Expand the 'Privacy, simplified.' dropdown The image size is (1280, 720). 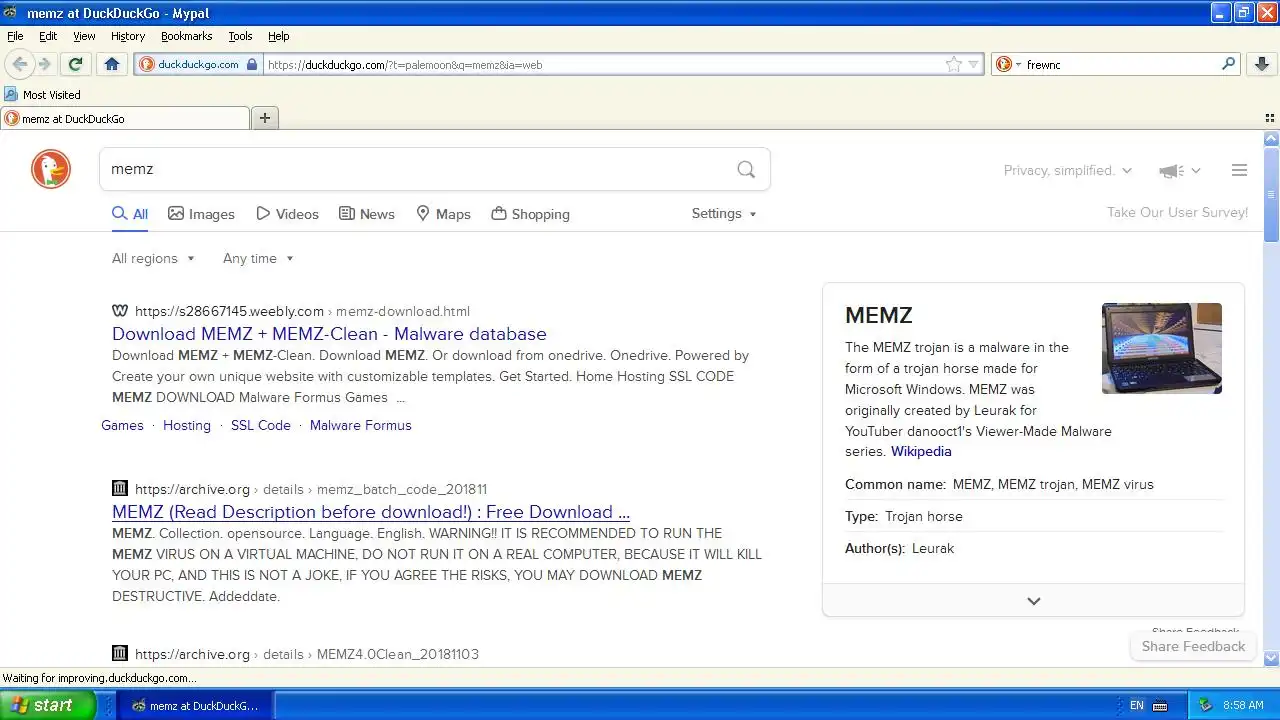point(1067,171)
